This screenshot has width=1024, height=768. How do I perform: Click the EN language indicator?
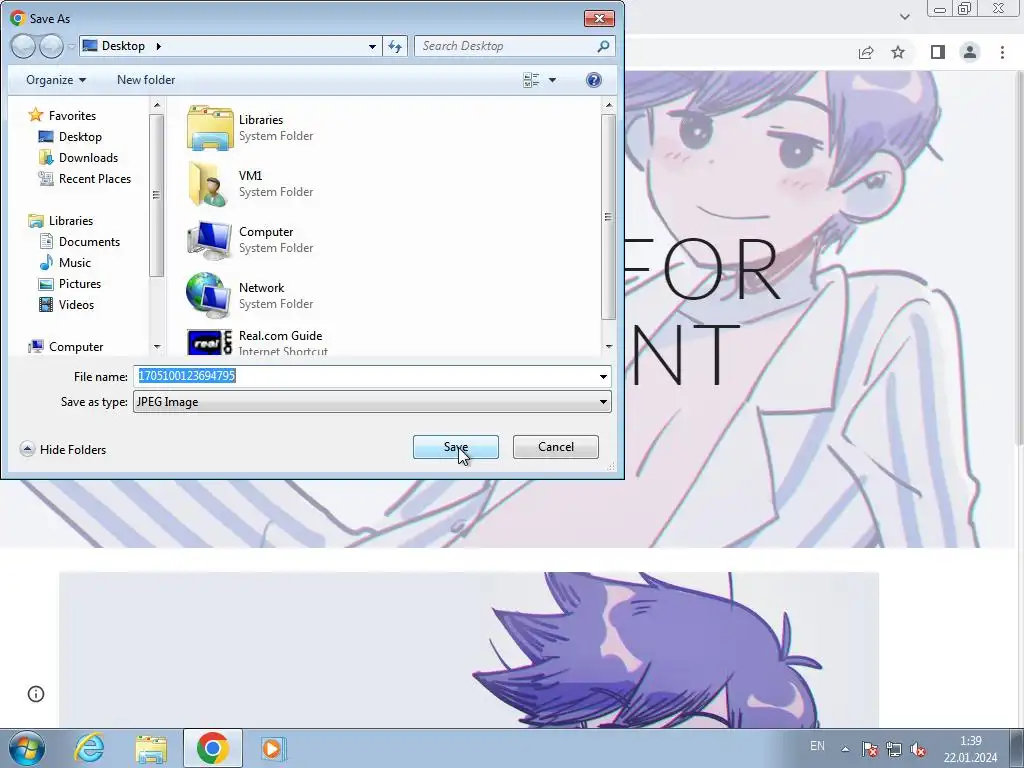click(x=817, y=746)
